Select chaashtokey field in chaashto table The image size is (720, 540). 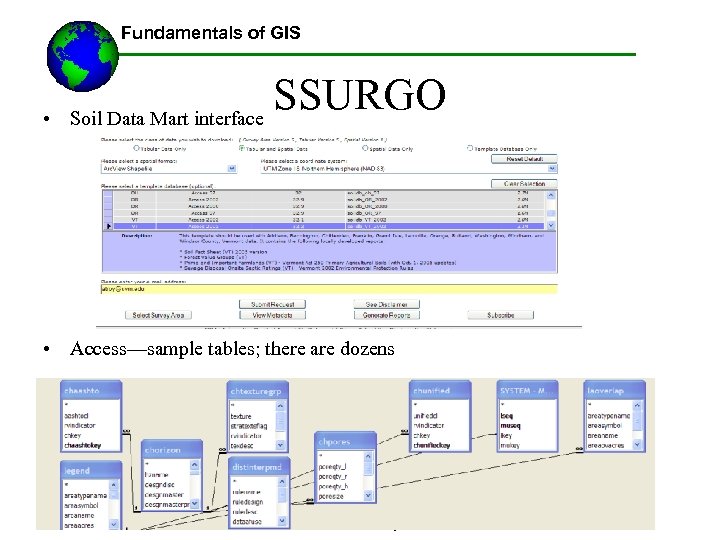pyautogui.click(x=83, y=445)
